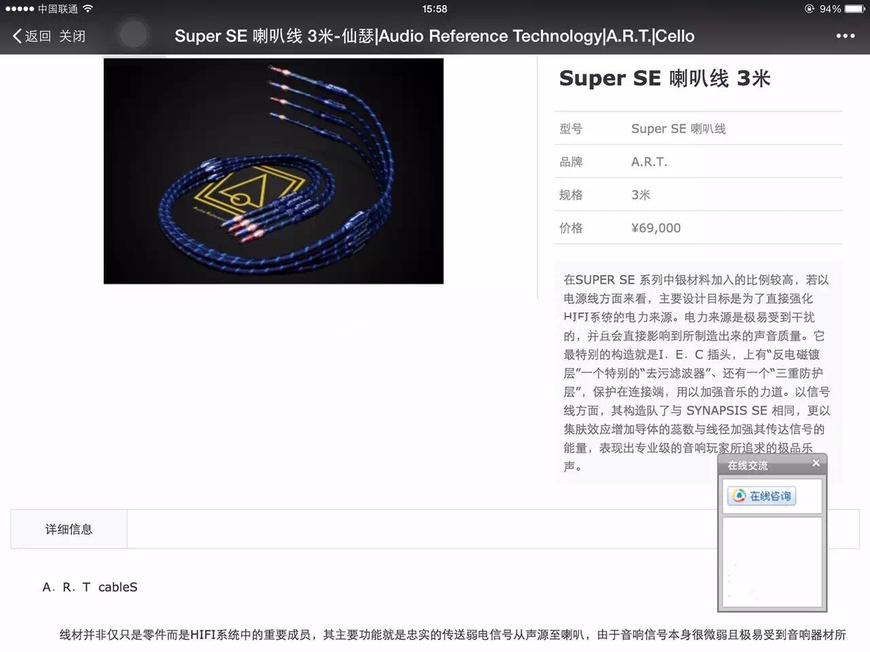Open the Super SE cable product image

point(274,171)
